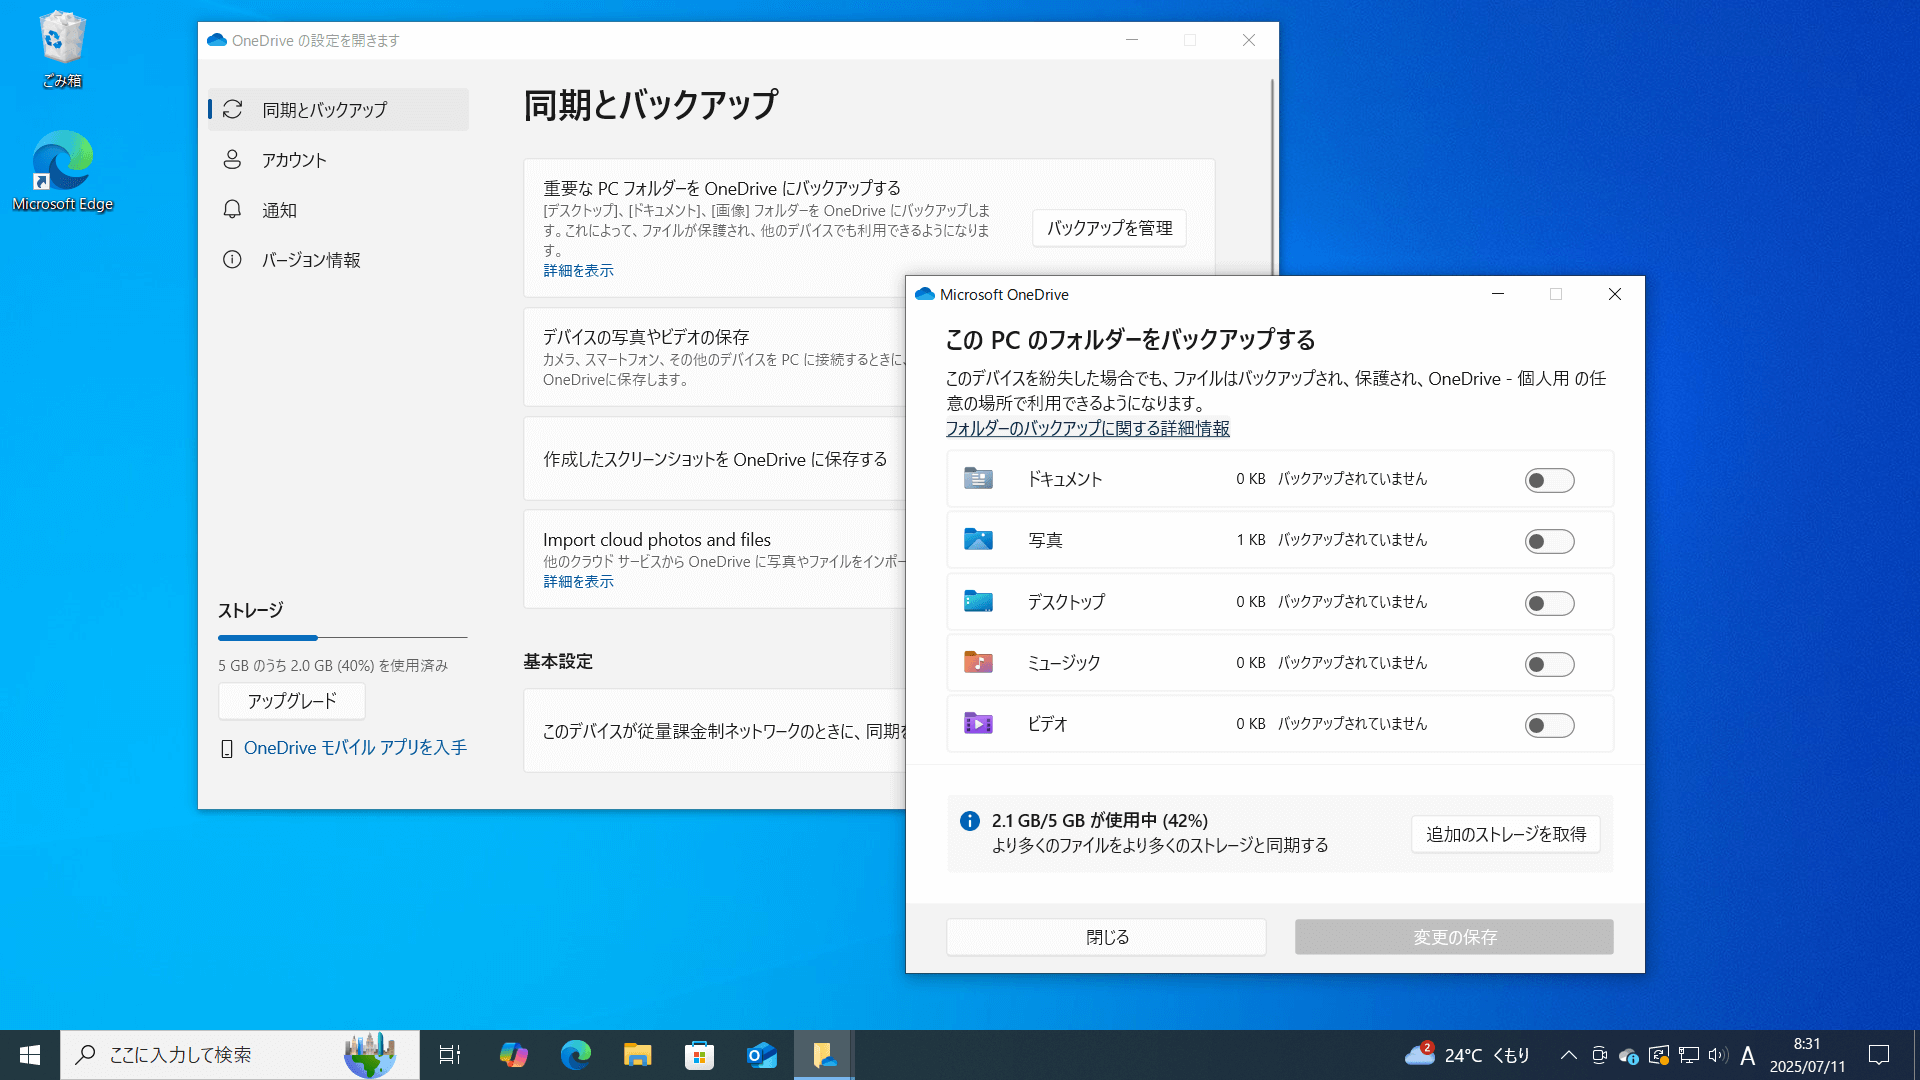
Task: Click Import cloud photos and files heading
Action: pyautogui.click(x=657, y=540)
